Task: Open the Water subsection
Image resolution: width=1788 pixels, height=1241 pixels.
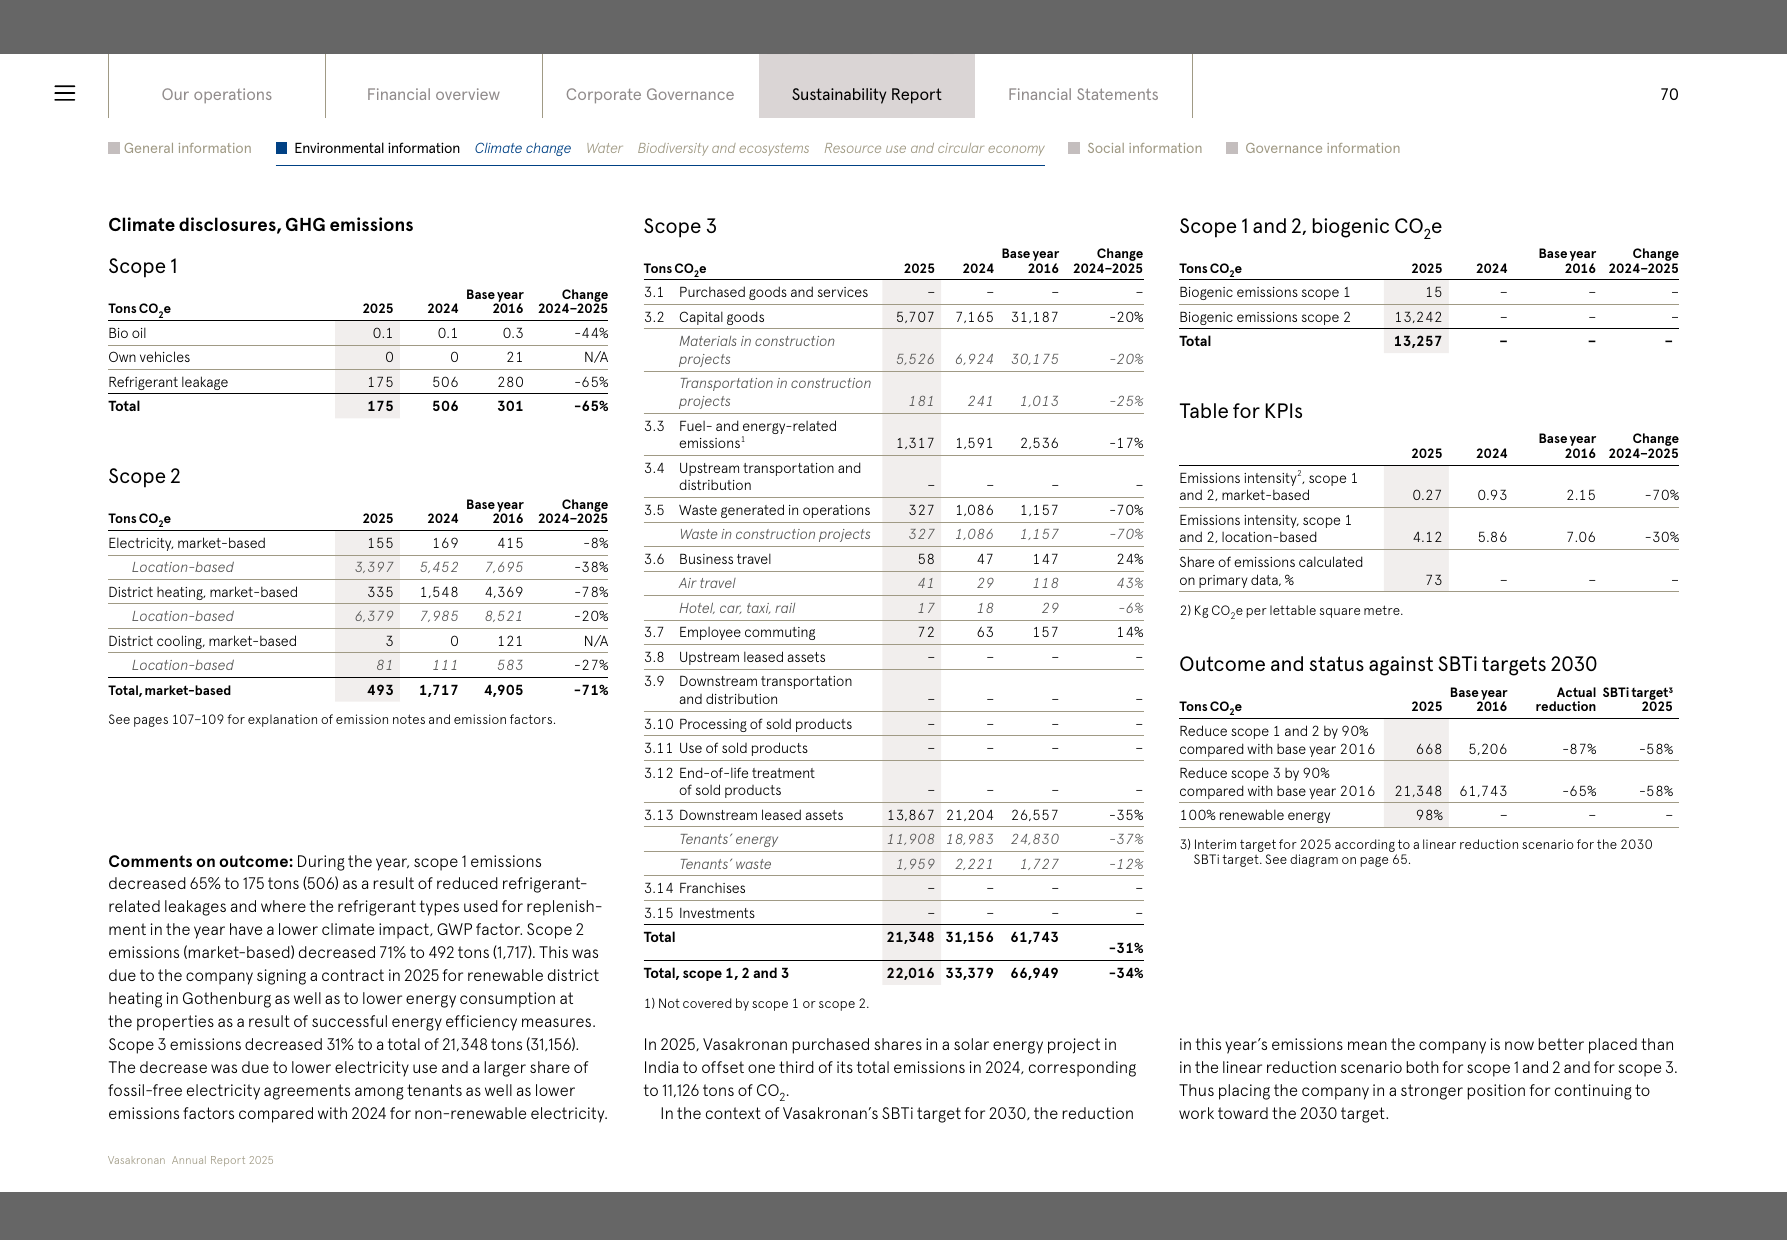Action: pyautogui.click(x=604, y=148)
